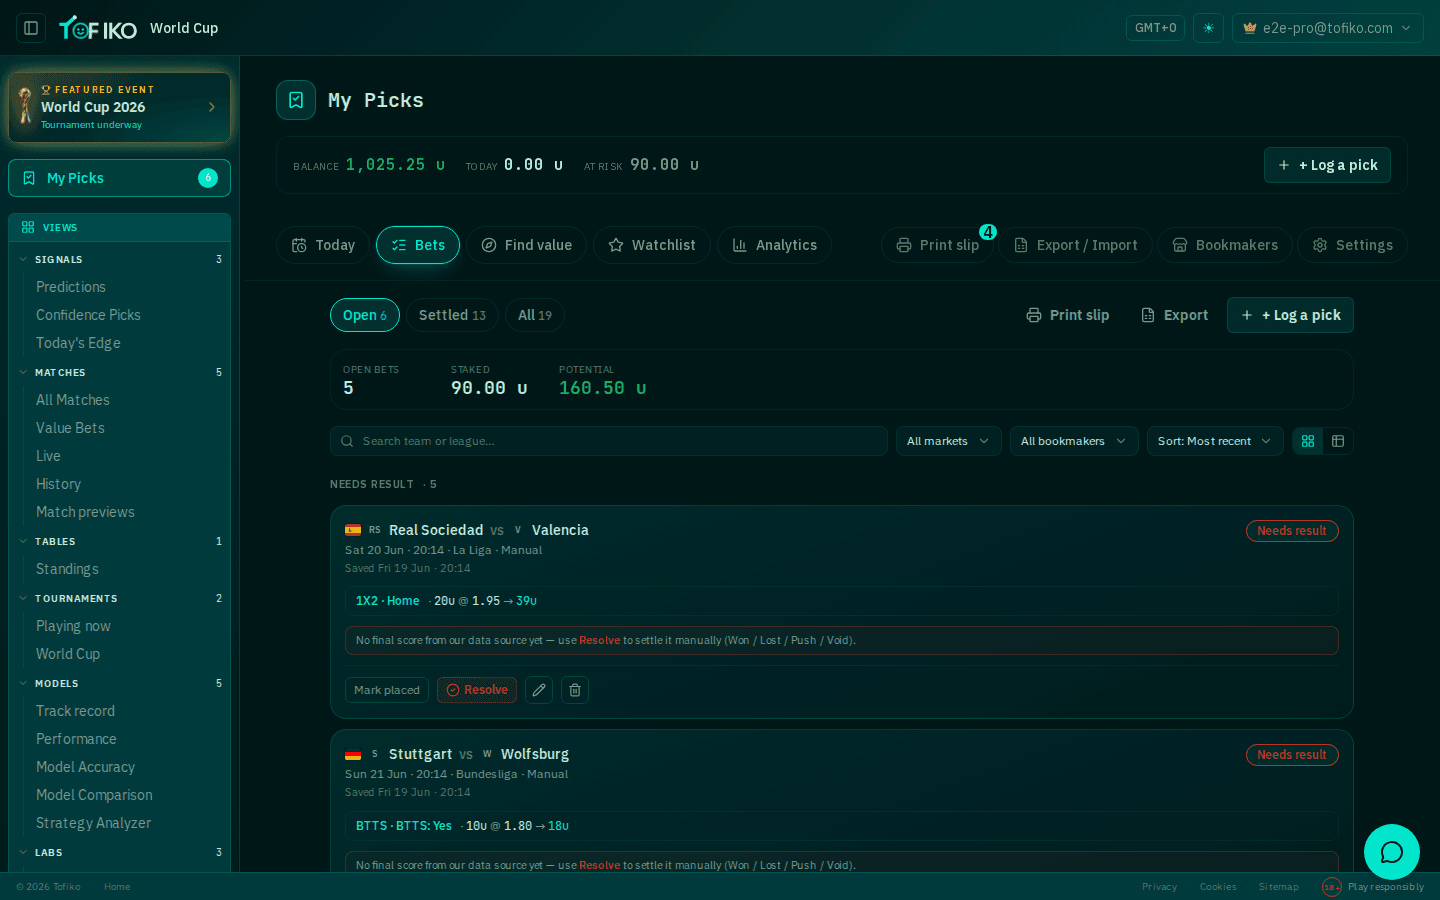Open Playing now tournaments
The width and height of the screenshot is (1440, 900).
coord(73,626)
